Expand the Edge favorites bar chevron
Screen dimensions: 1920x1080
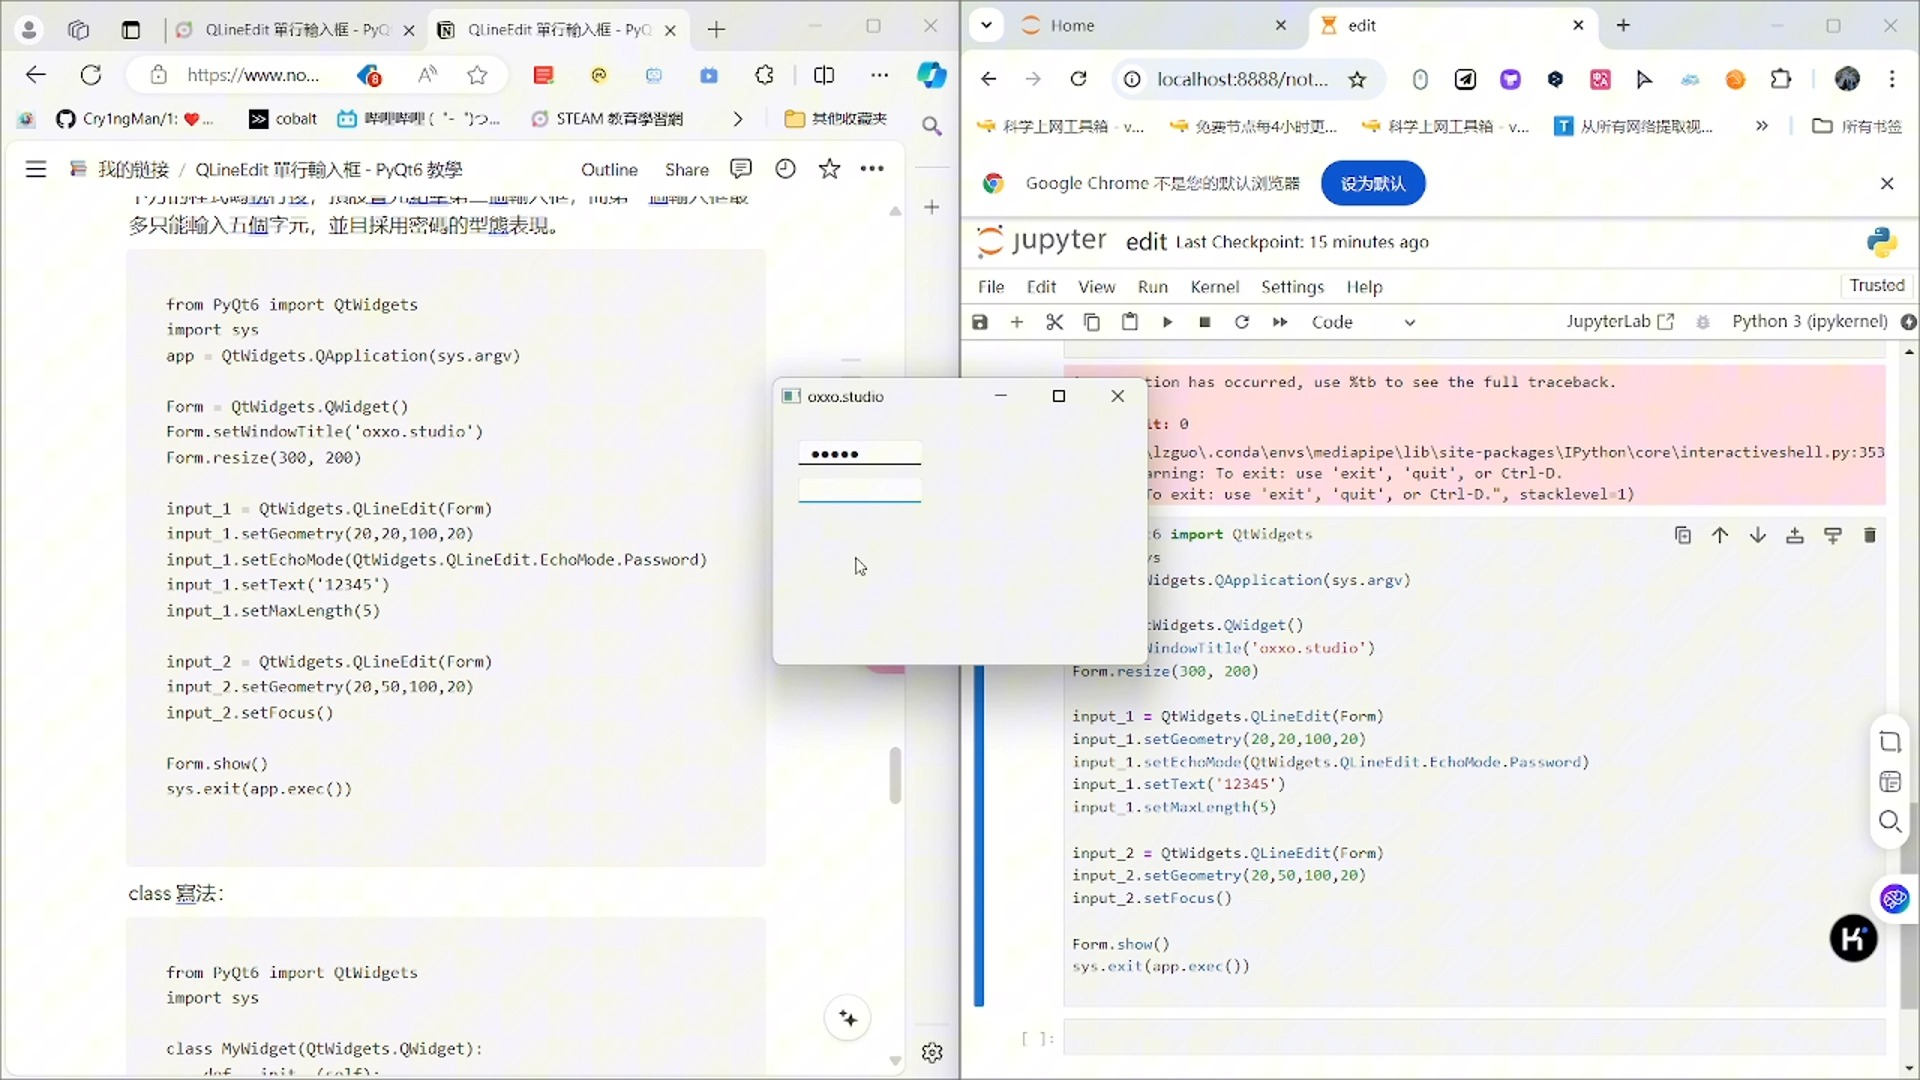(x=738, y=119)
